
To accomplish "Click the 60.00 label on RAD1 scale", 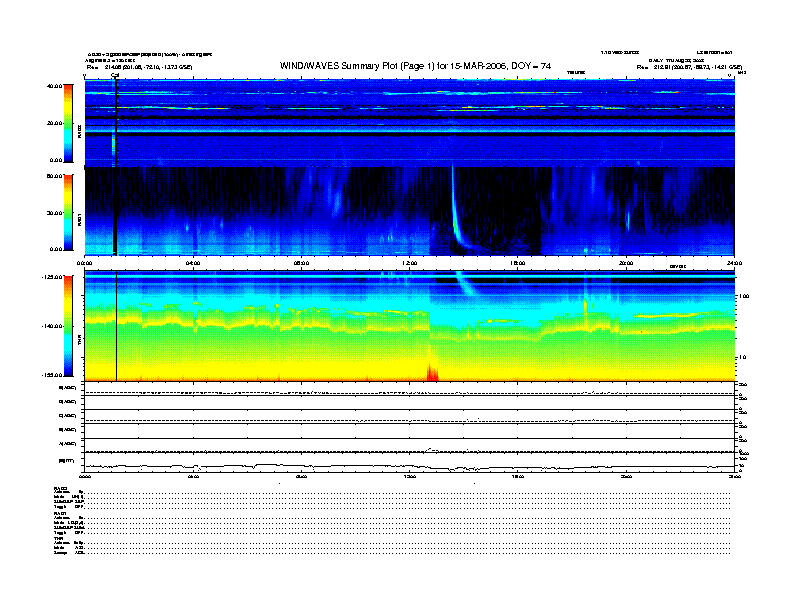I will click(x=55, y=176).
